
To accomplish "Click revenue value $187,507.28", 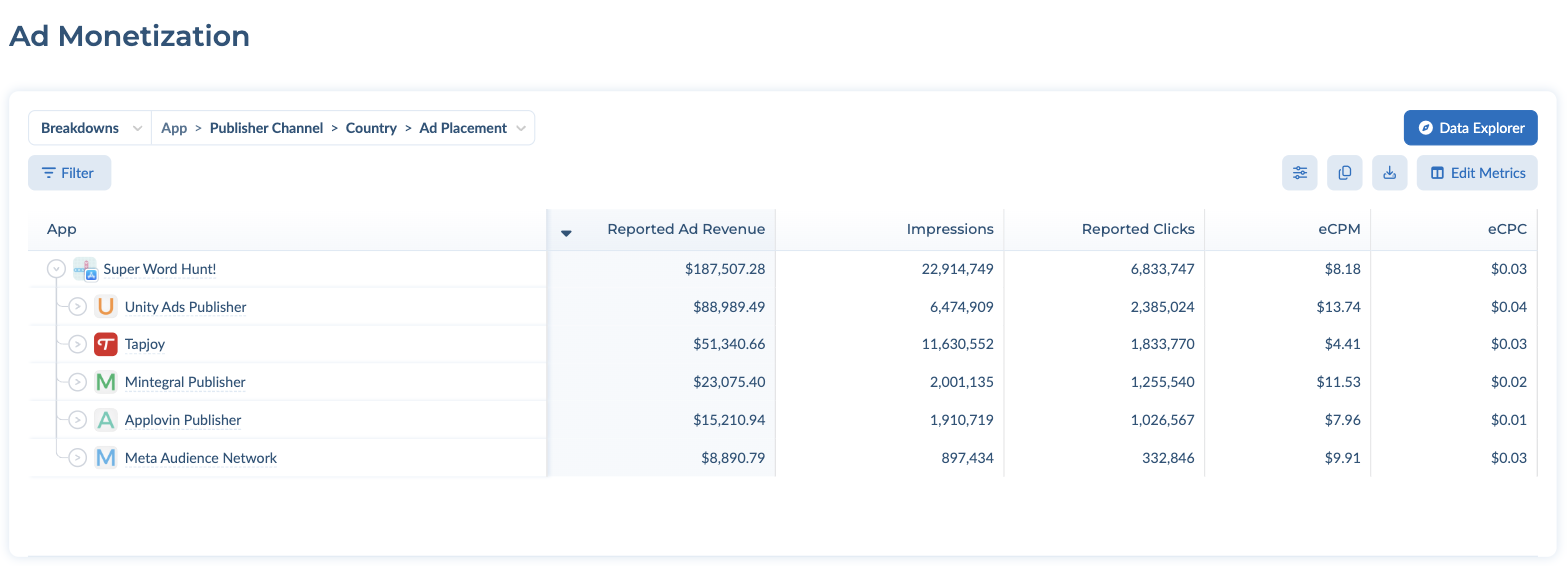I will coord(725,269).
